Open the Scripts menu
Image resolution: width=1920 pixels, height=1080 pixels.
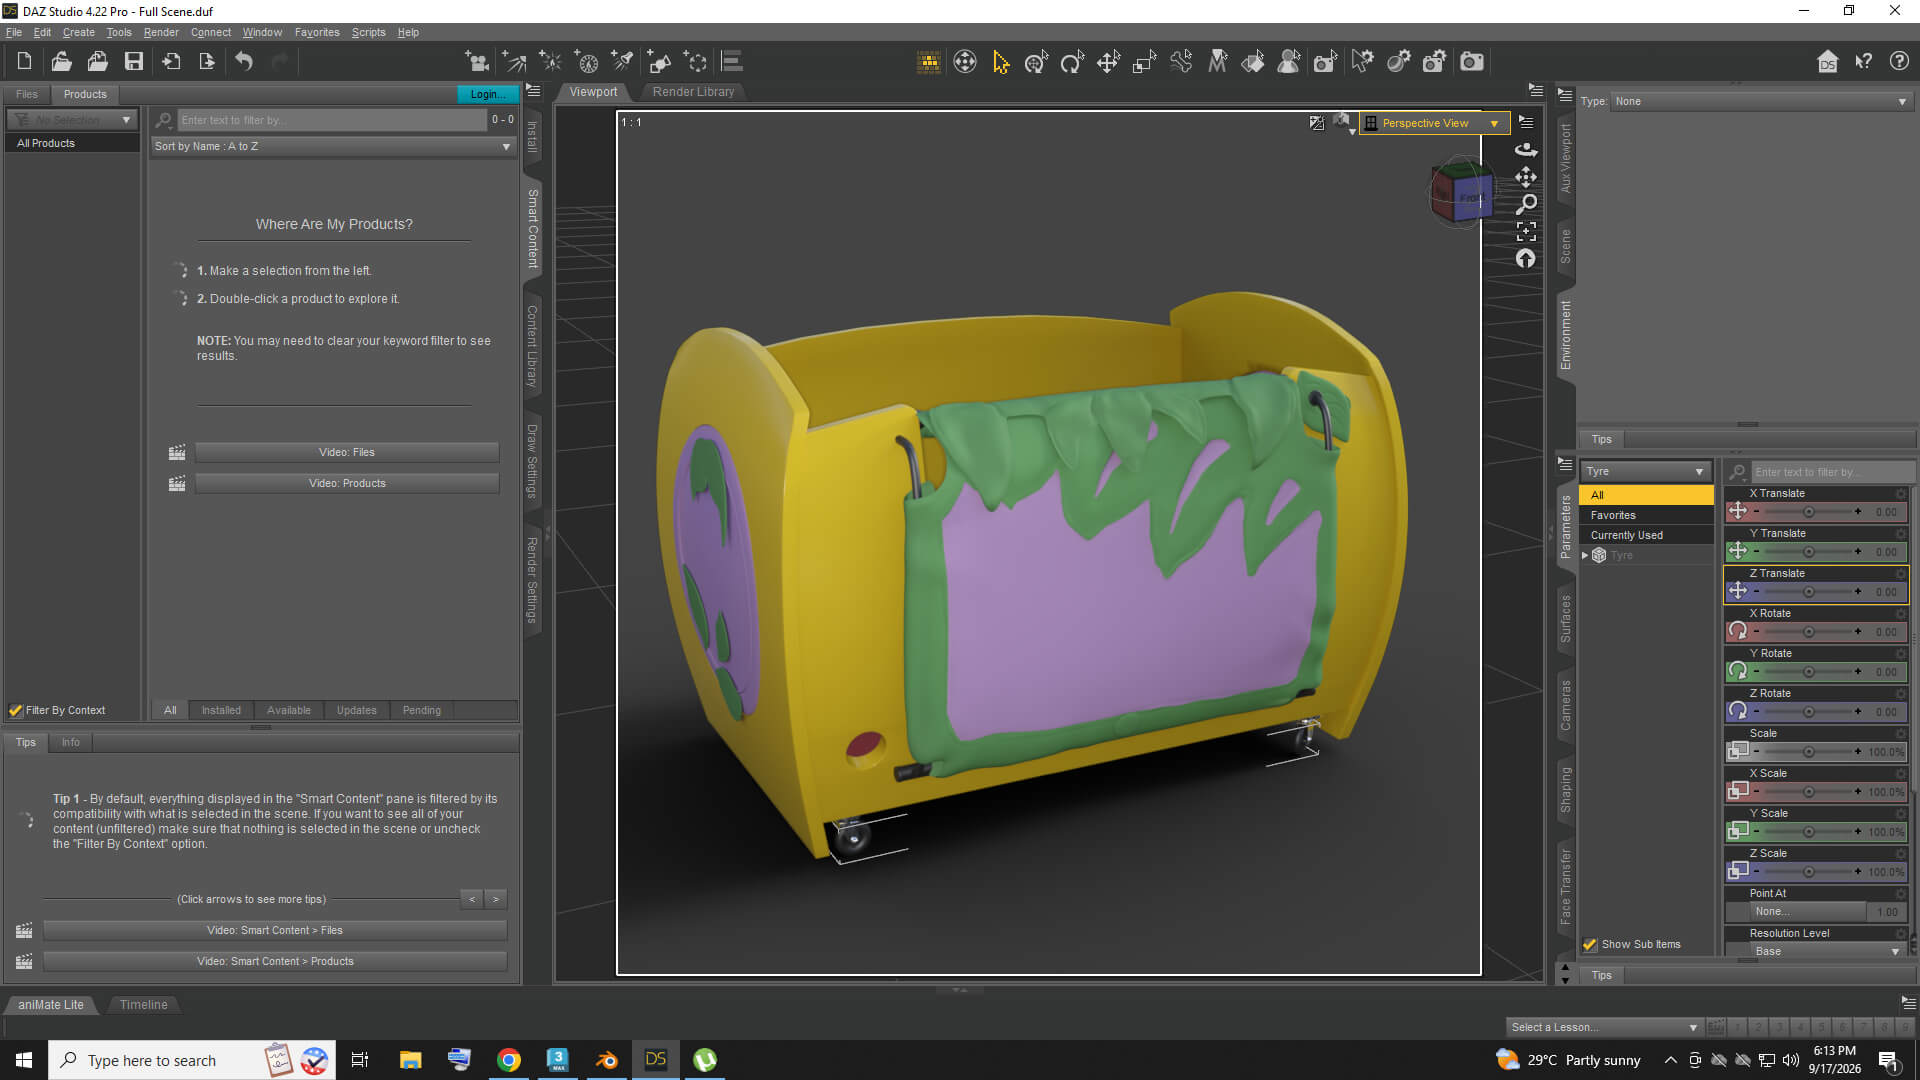(368, 32)
